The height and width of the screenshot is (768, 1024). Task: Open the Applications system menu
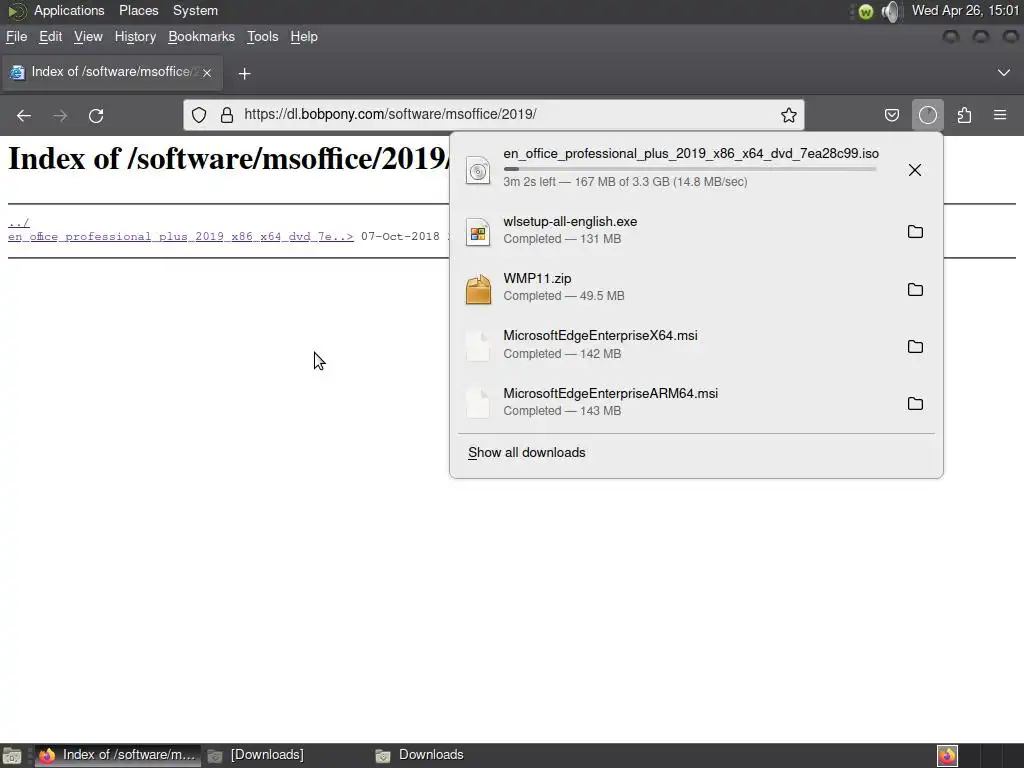point(69,10)
